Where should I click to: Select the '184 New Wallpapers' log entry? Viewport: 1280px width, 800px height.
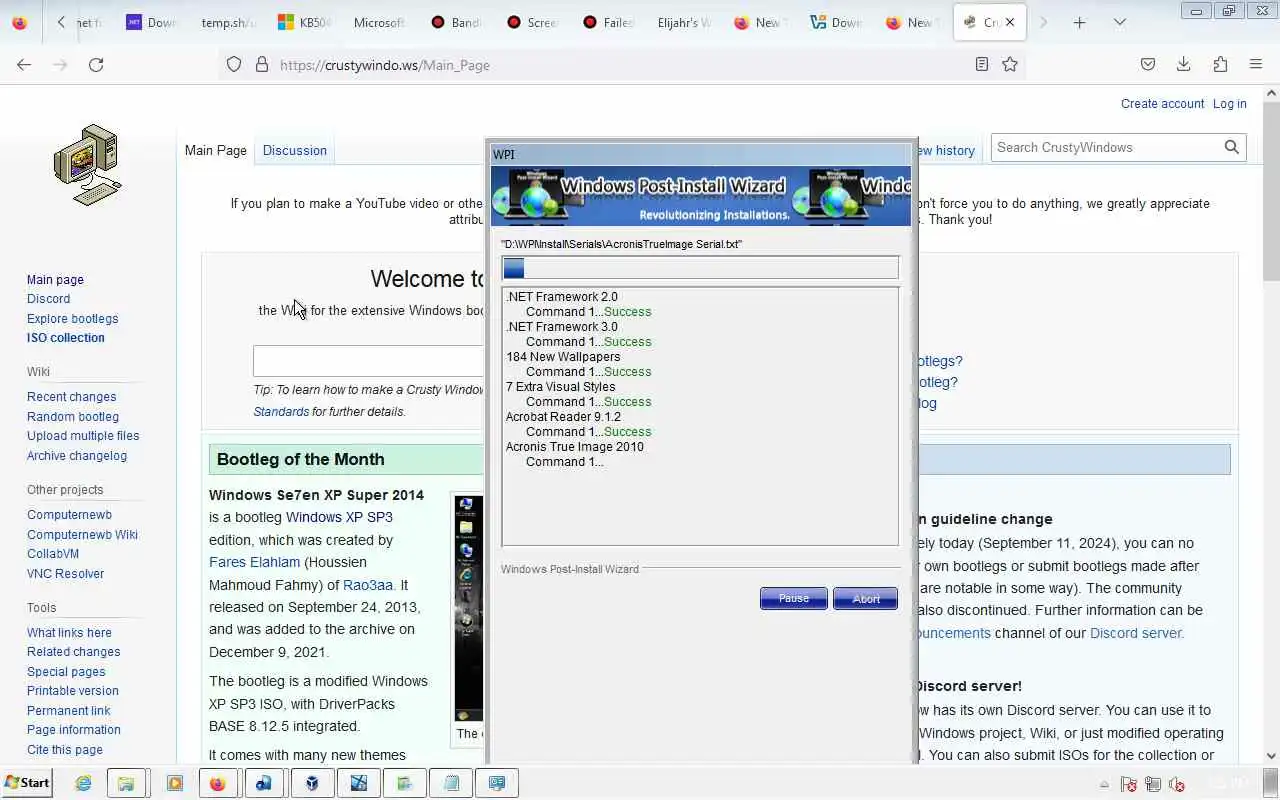pos(563,357)
